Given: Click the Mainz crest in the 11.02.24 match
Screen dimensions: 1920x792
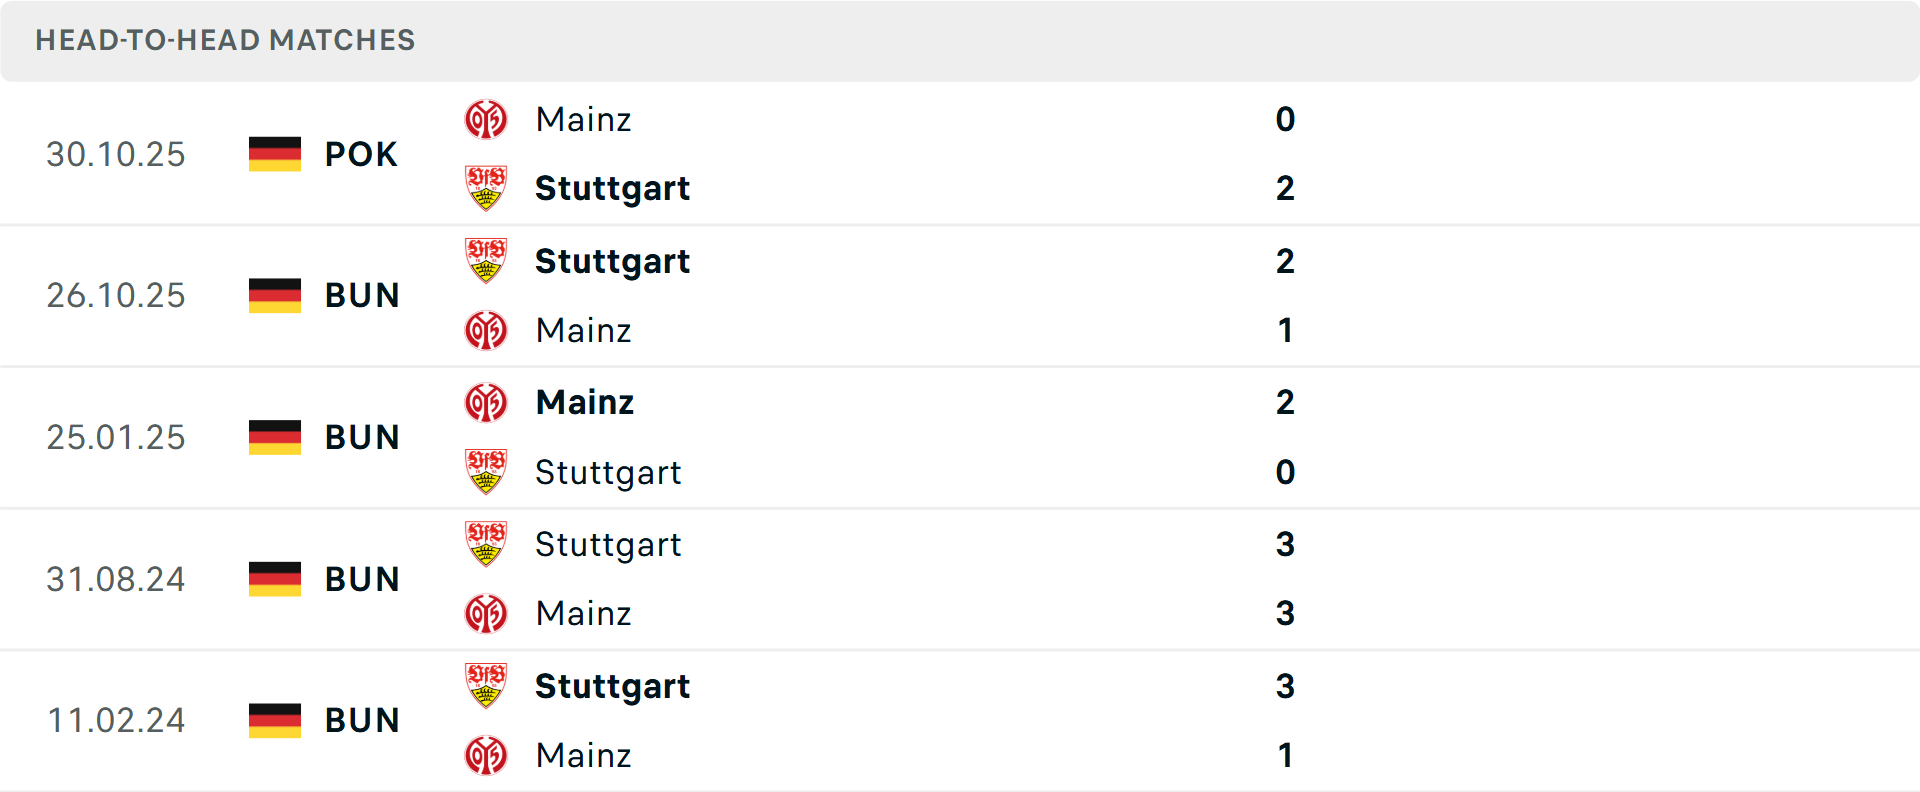Looking at the screenshot, I should [486, 756].
